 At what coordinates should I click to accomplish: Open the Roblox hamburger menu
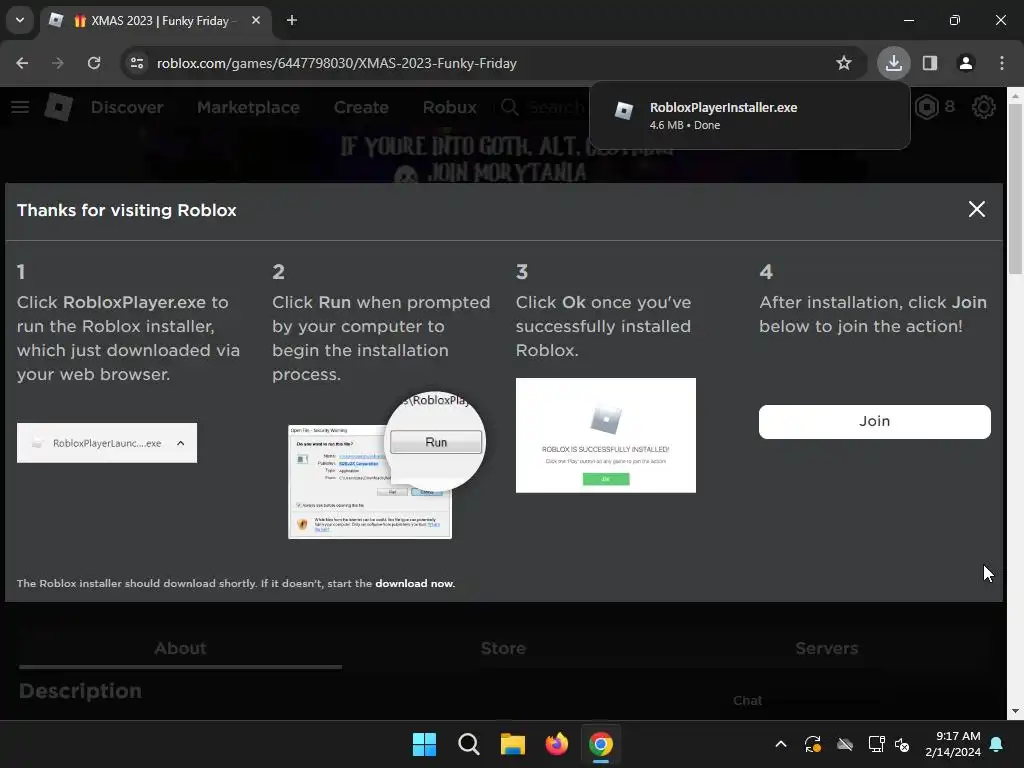pyautogui.click(x=20, y=107)
